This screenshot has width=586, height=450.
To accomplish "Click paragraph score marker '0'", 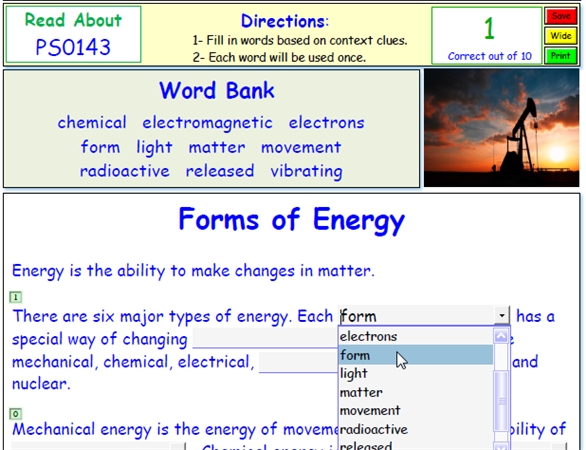I will (15, 414).
